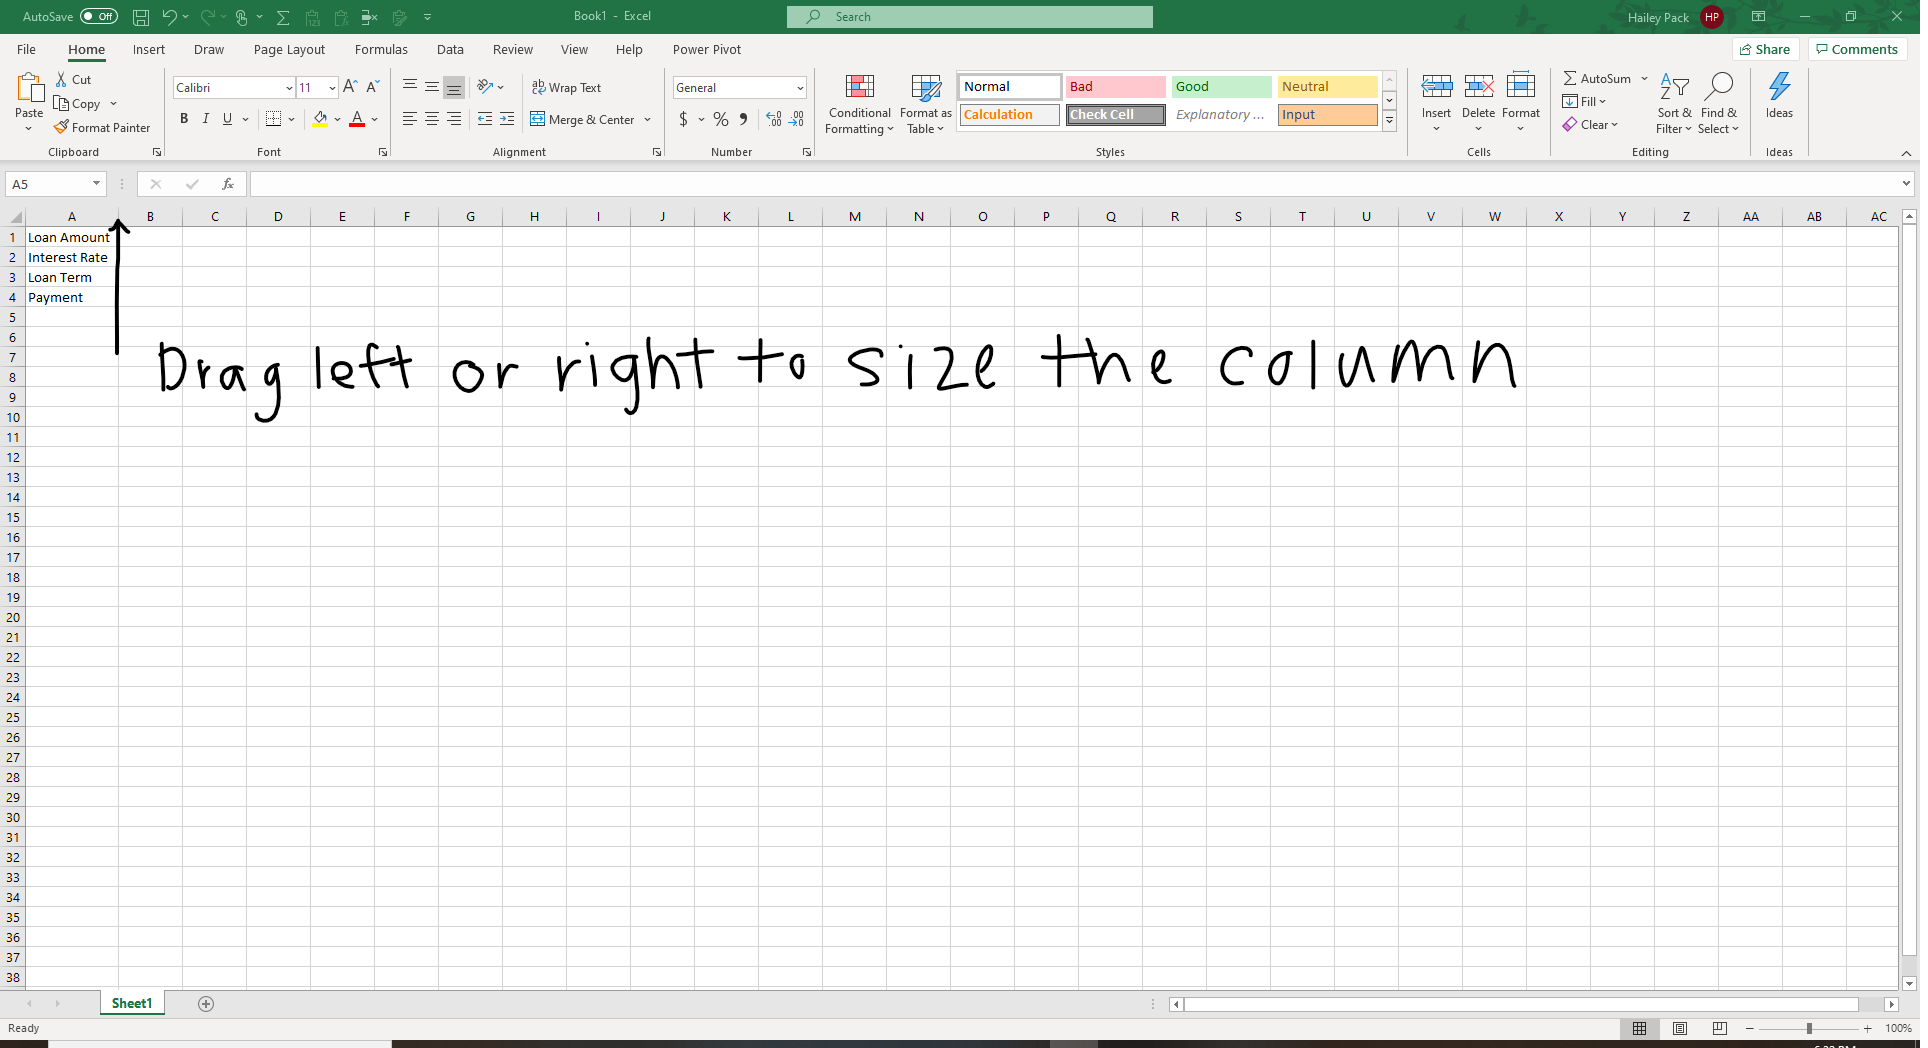The height and width of the screenshot is (1048, 1928).
Task: Click the Increase Indent icon
Action: pos(507,119)
